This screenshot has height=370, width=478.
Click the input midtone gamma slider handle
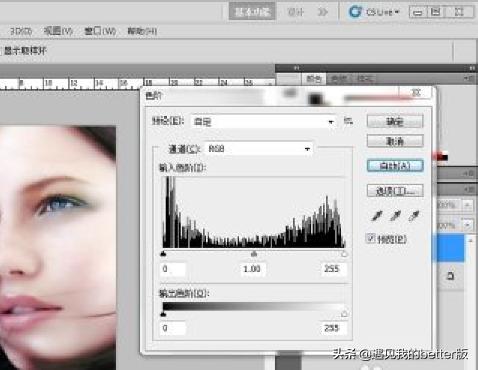pos(254,254)
